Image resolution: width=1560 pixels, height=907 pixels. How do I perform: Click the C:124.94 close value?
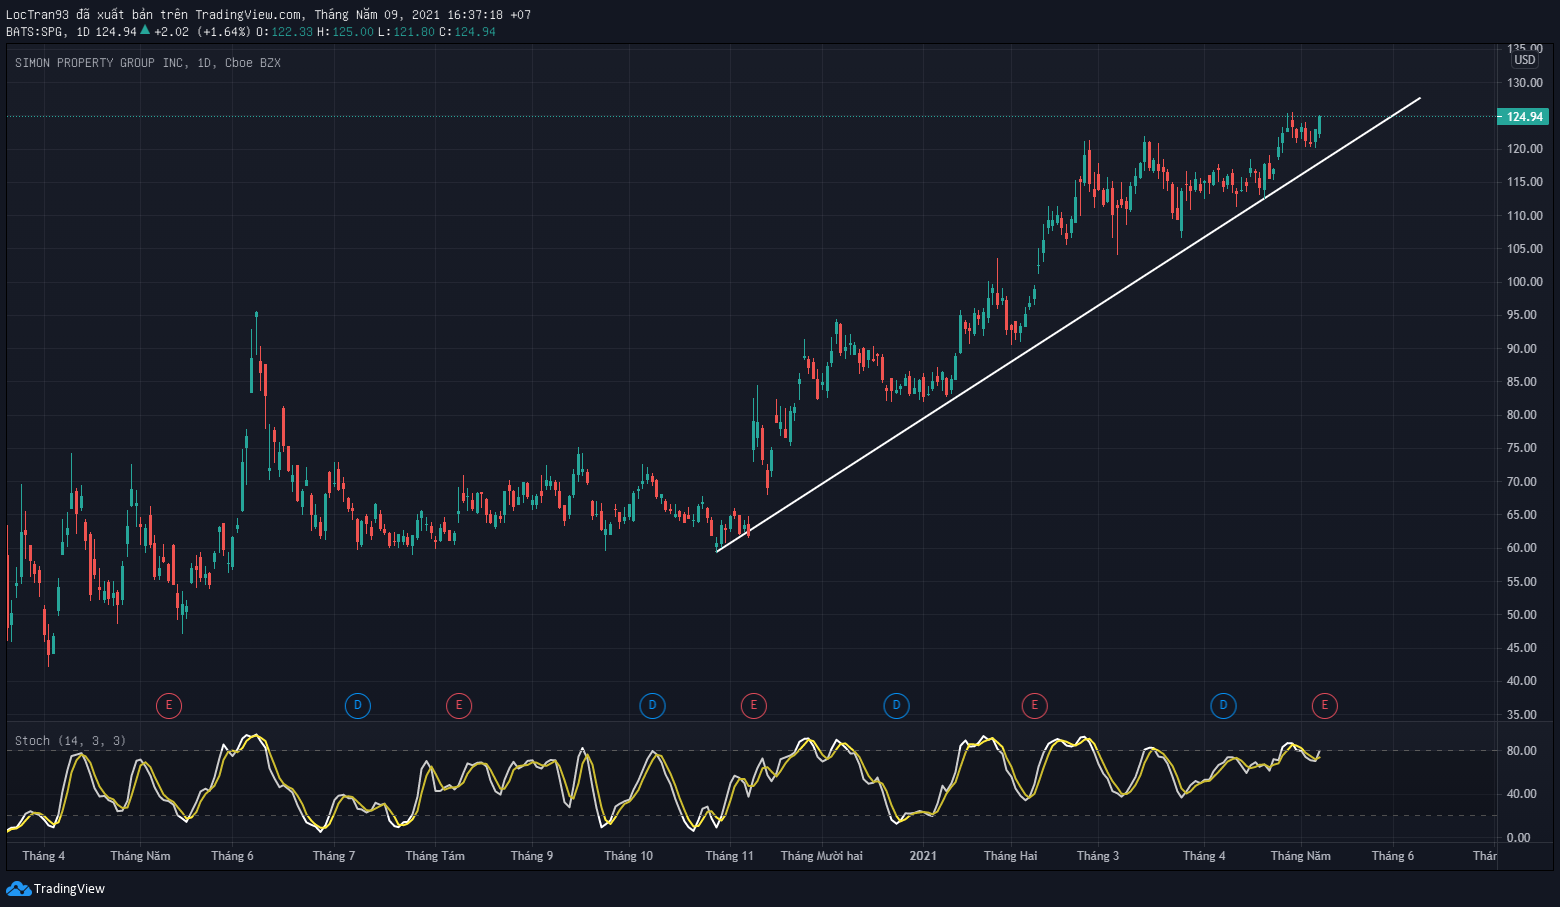pyautogui.click(x=468, y=32)
